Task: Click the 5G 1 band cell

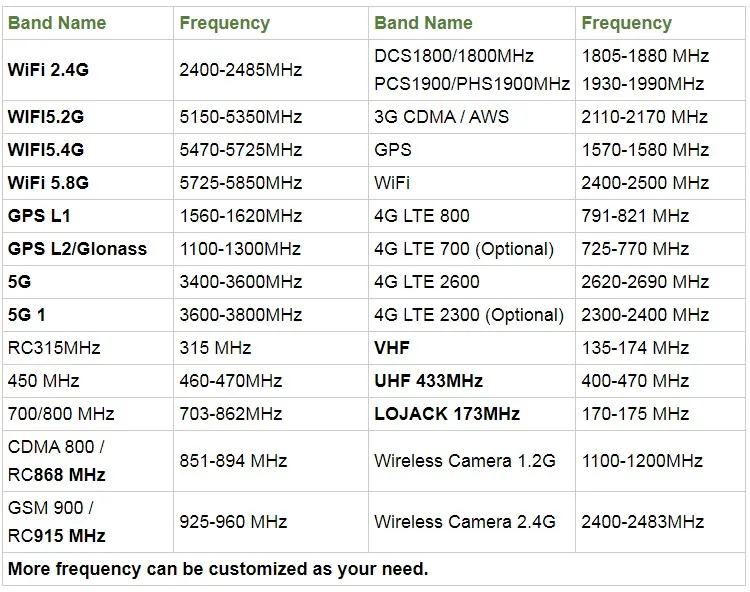Action: [x=27, y=315]
